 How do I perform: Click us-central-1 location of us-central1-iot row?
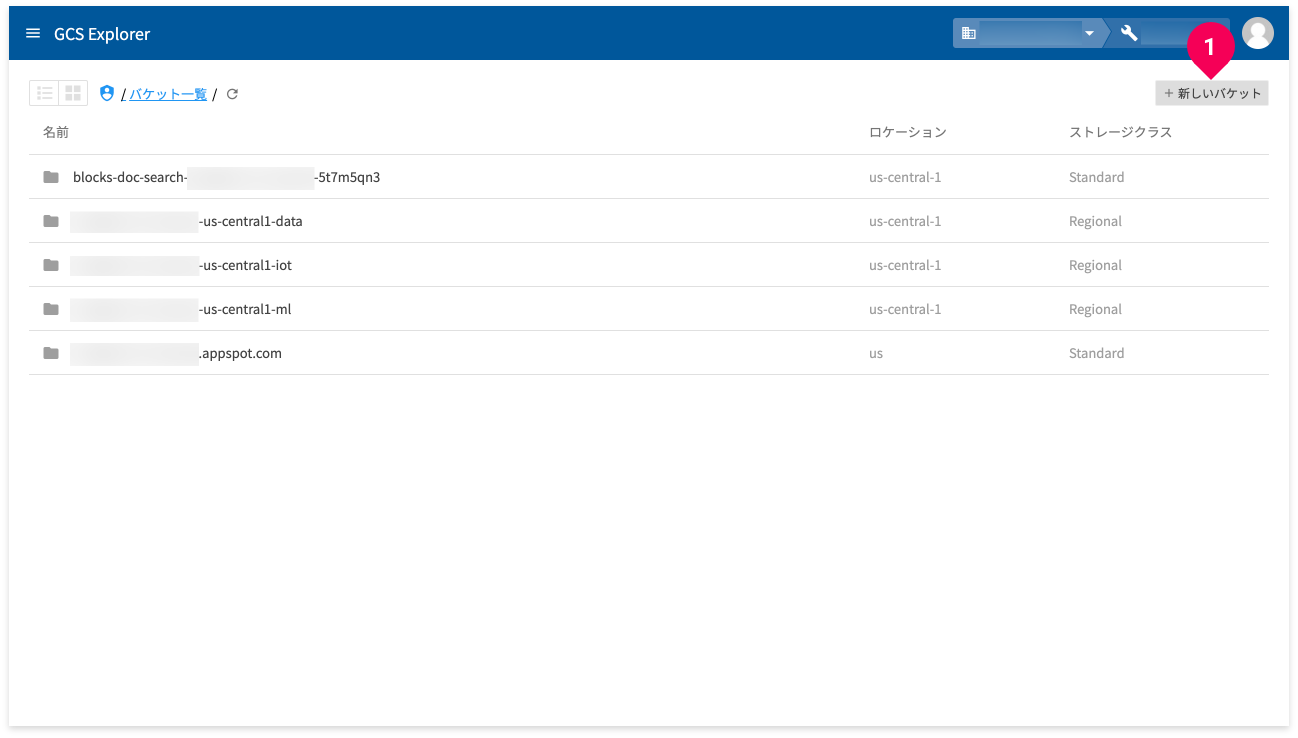coord(905,265)
